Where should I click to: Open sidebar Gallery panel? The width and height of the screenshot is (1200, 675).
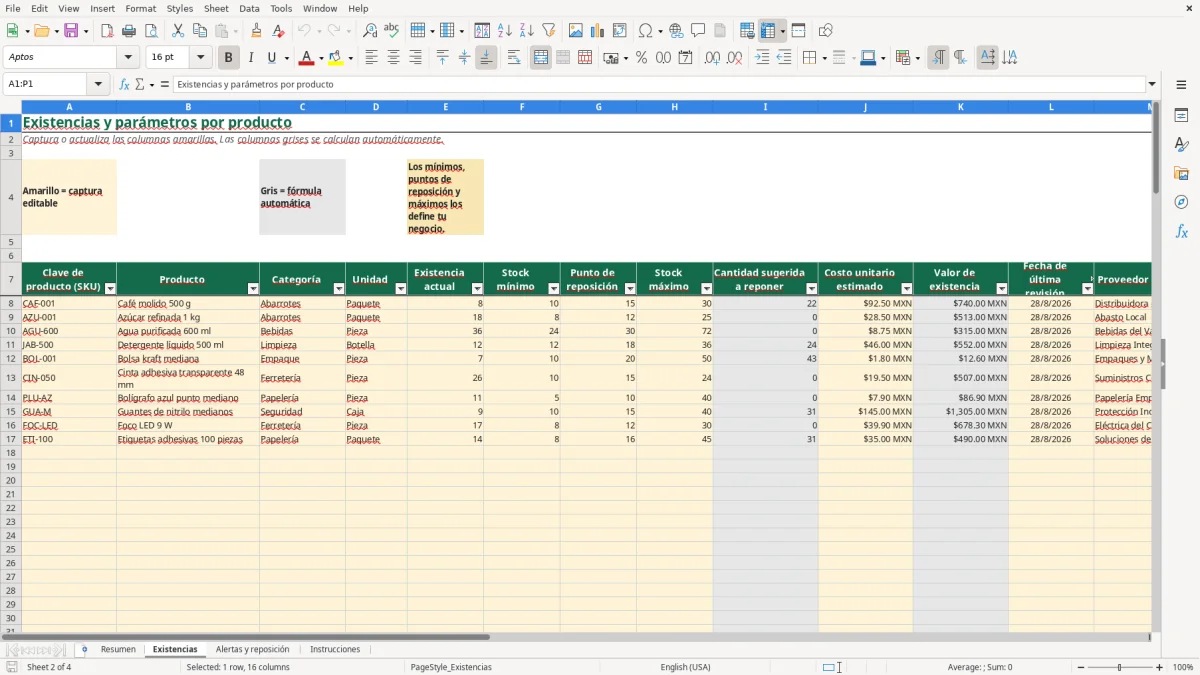point(1181,174)
